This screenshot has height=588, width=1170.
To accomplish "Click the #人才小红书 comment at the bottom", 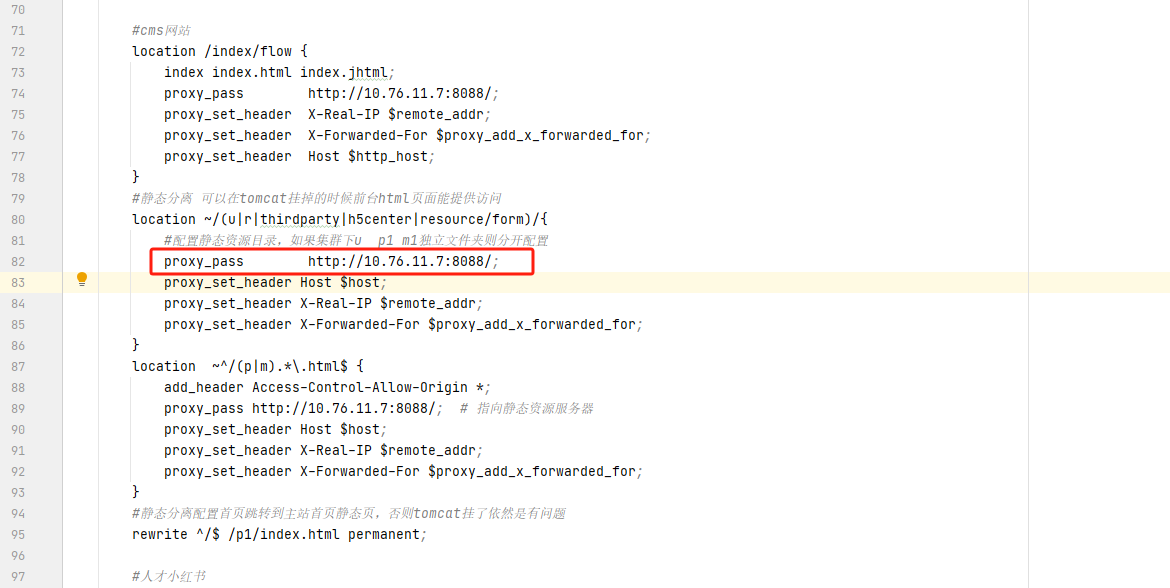I will pos(168,576).
